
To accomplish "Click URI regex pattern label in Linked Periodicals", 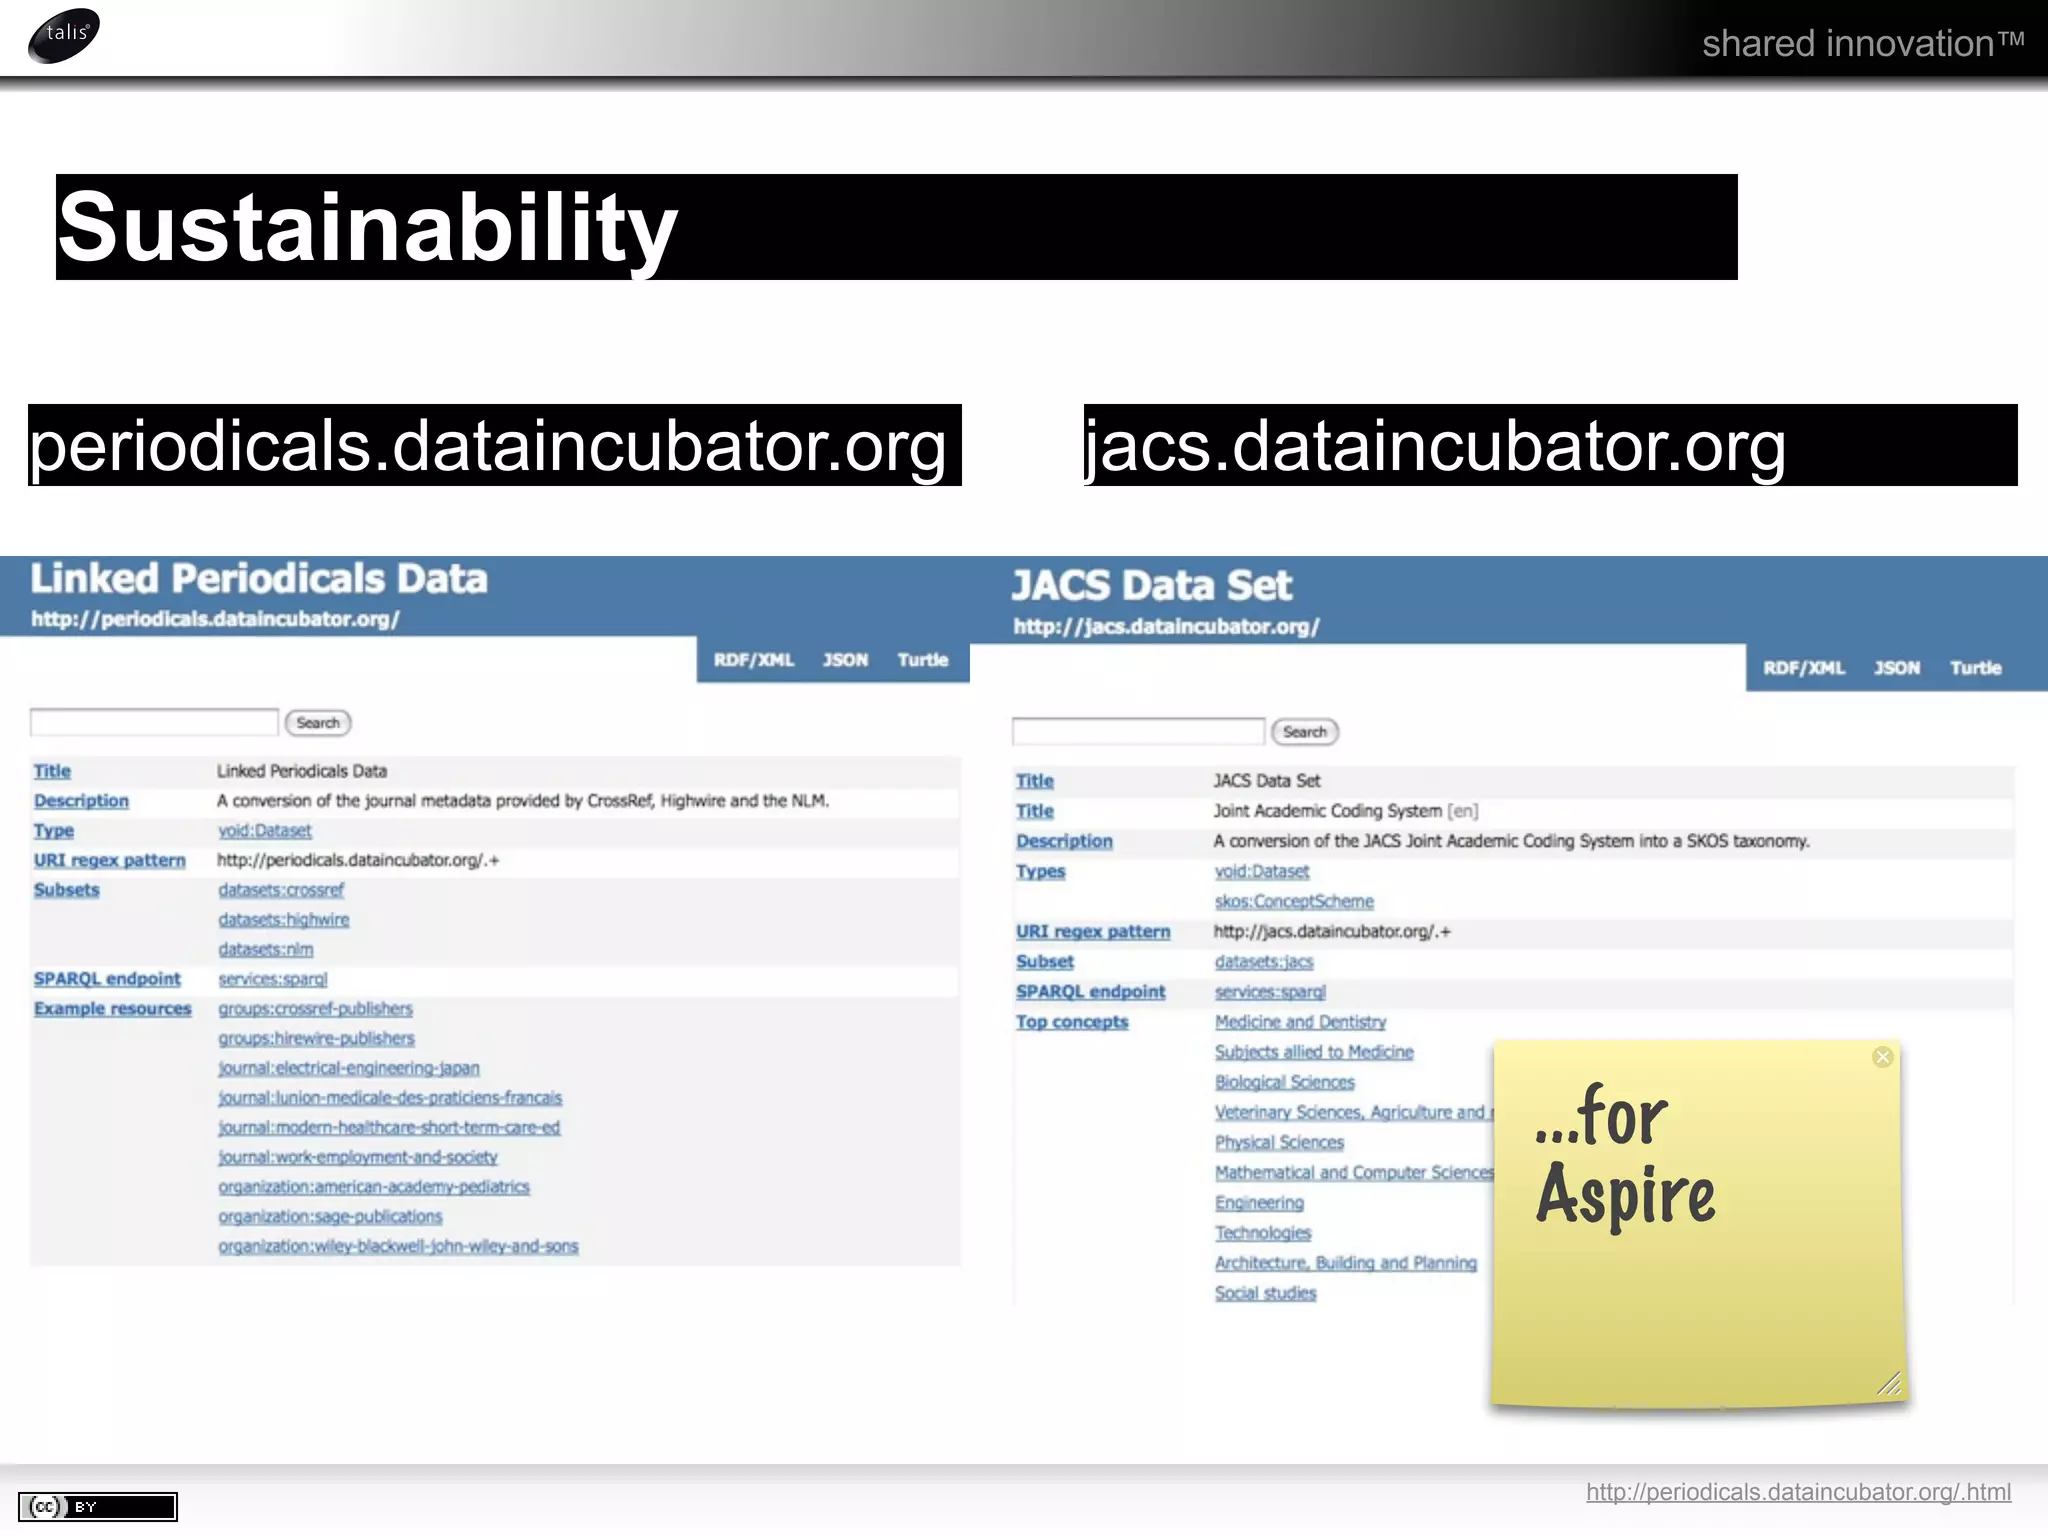I will tap(109, 861).
